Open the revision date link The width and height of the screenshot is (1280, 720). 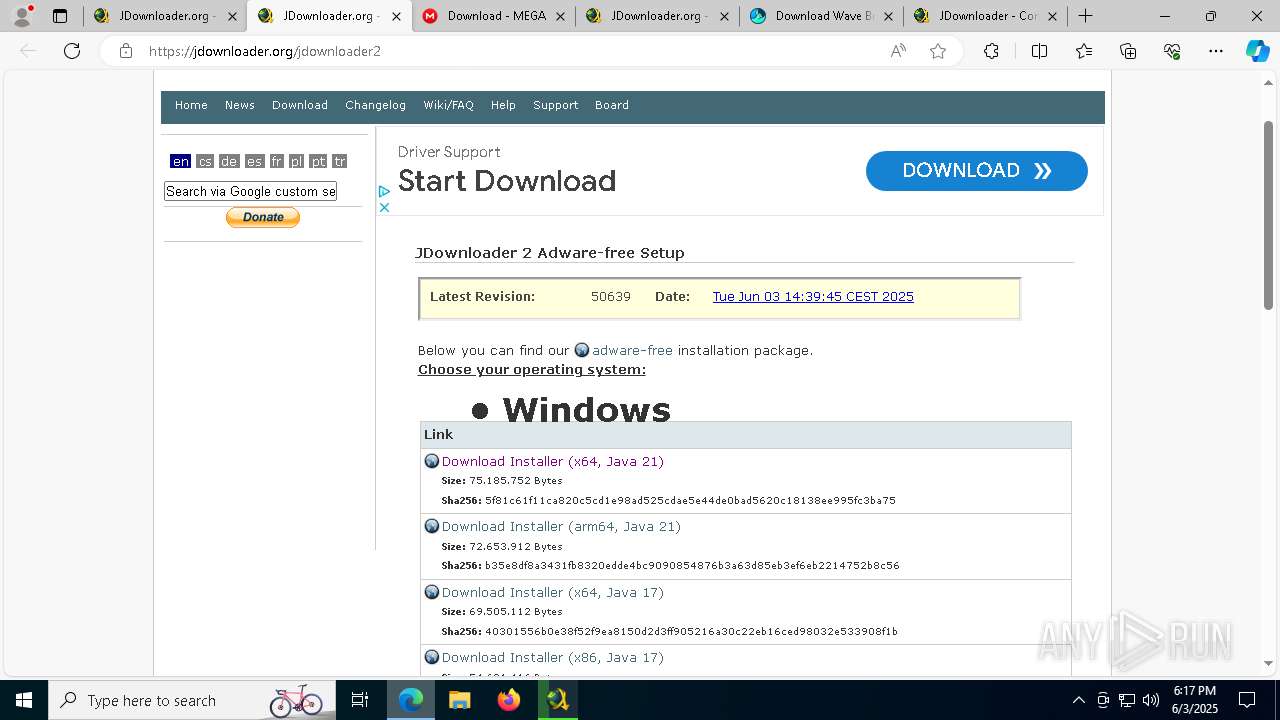click(x=813, y=297)
